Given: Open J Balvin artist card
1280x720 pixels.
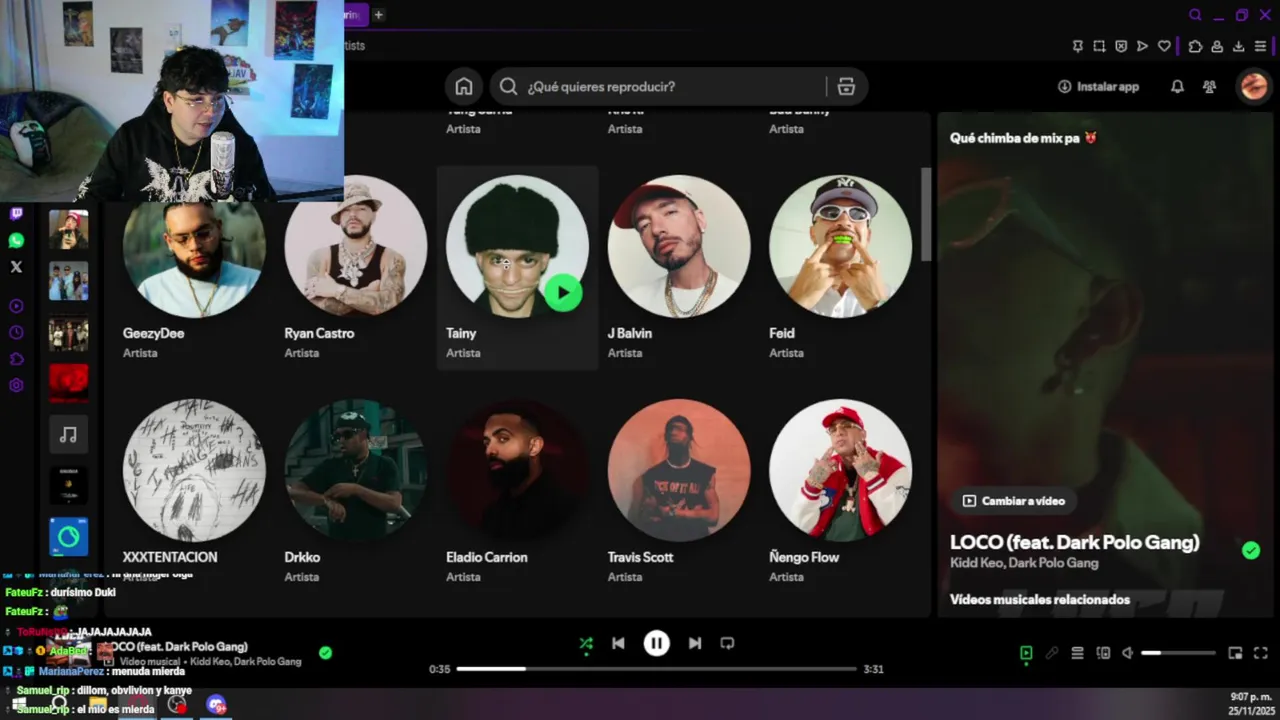Looking at the screenshot, I should coord(679,268).
